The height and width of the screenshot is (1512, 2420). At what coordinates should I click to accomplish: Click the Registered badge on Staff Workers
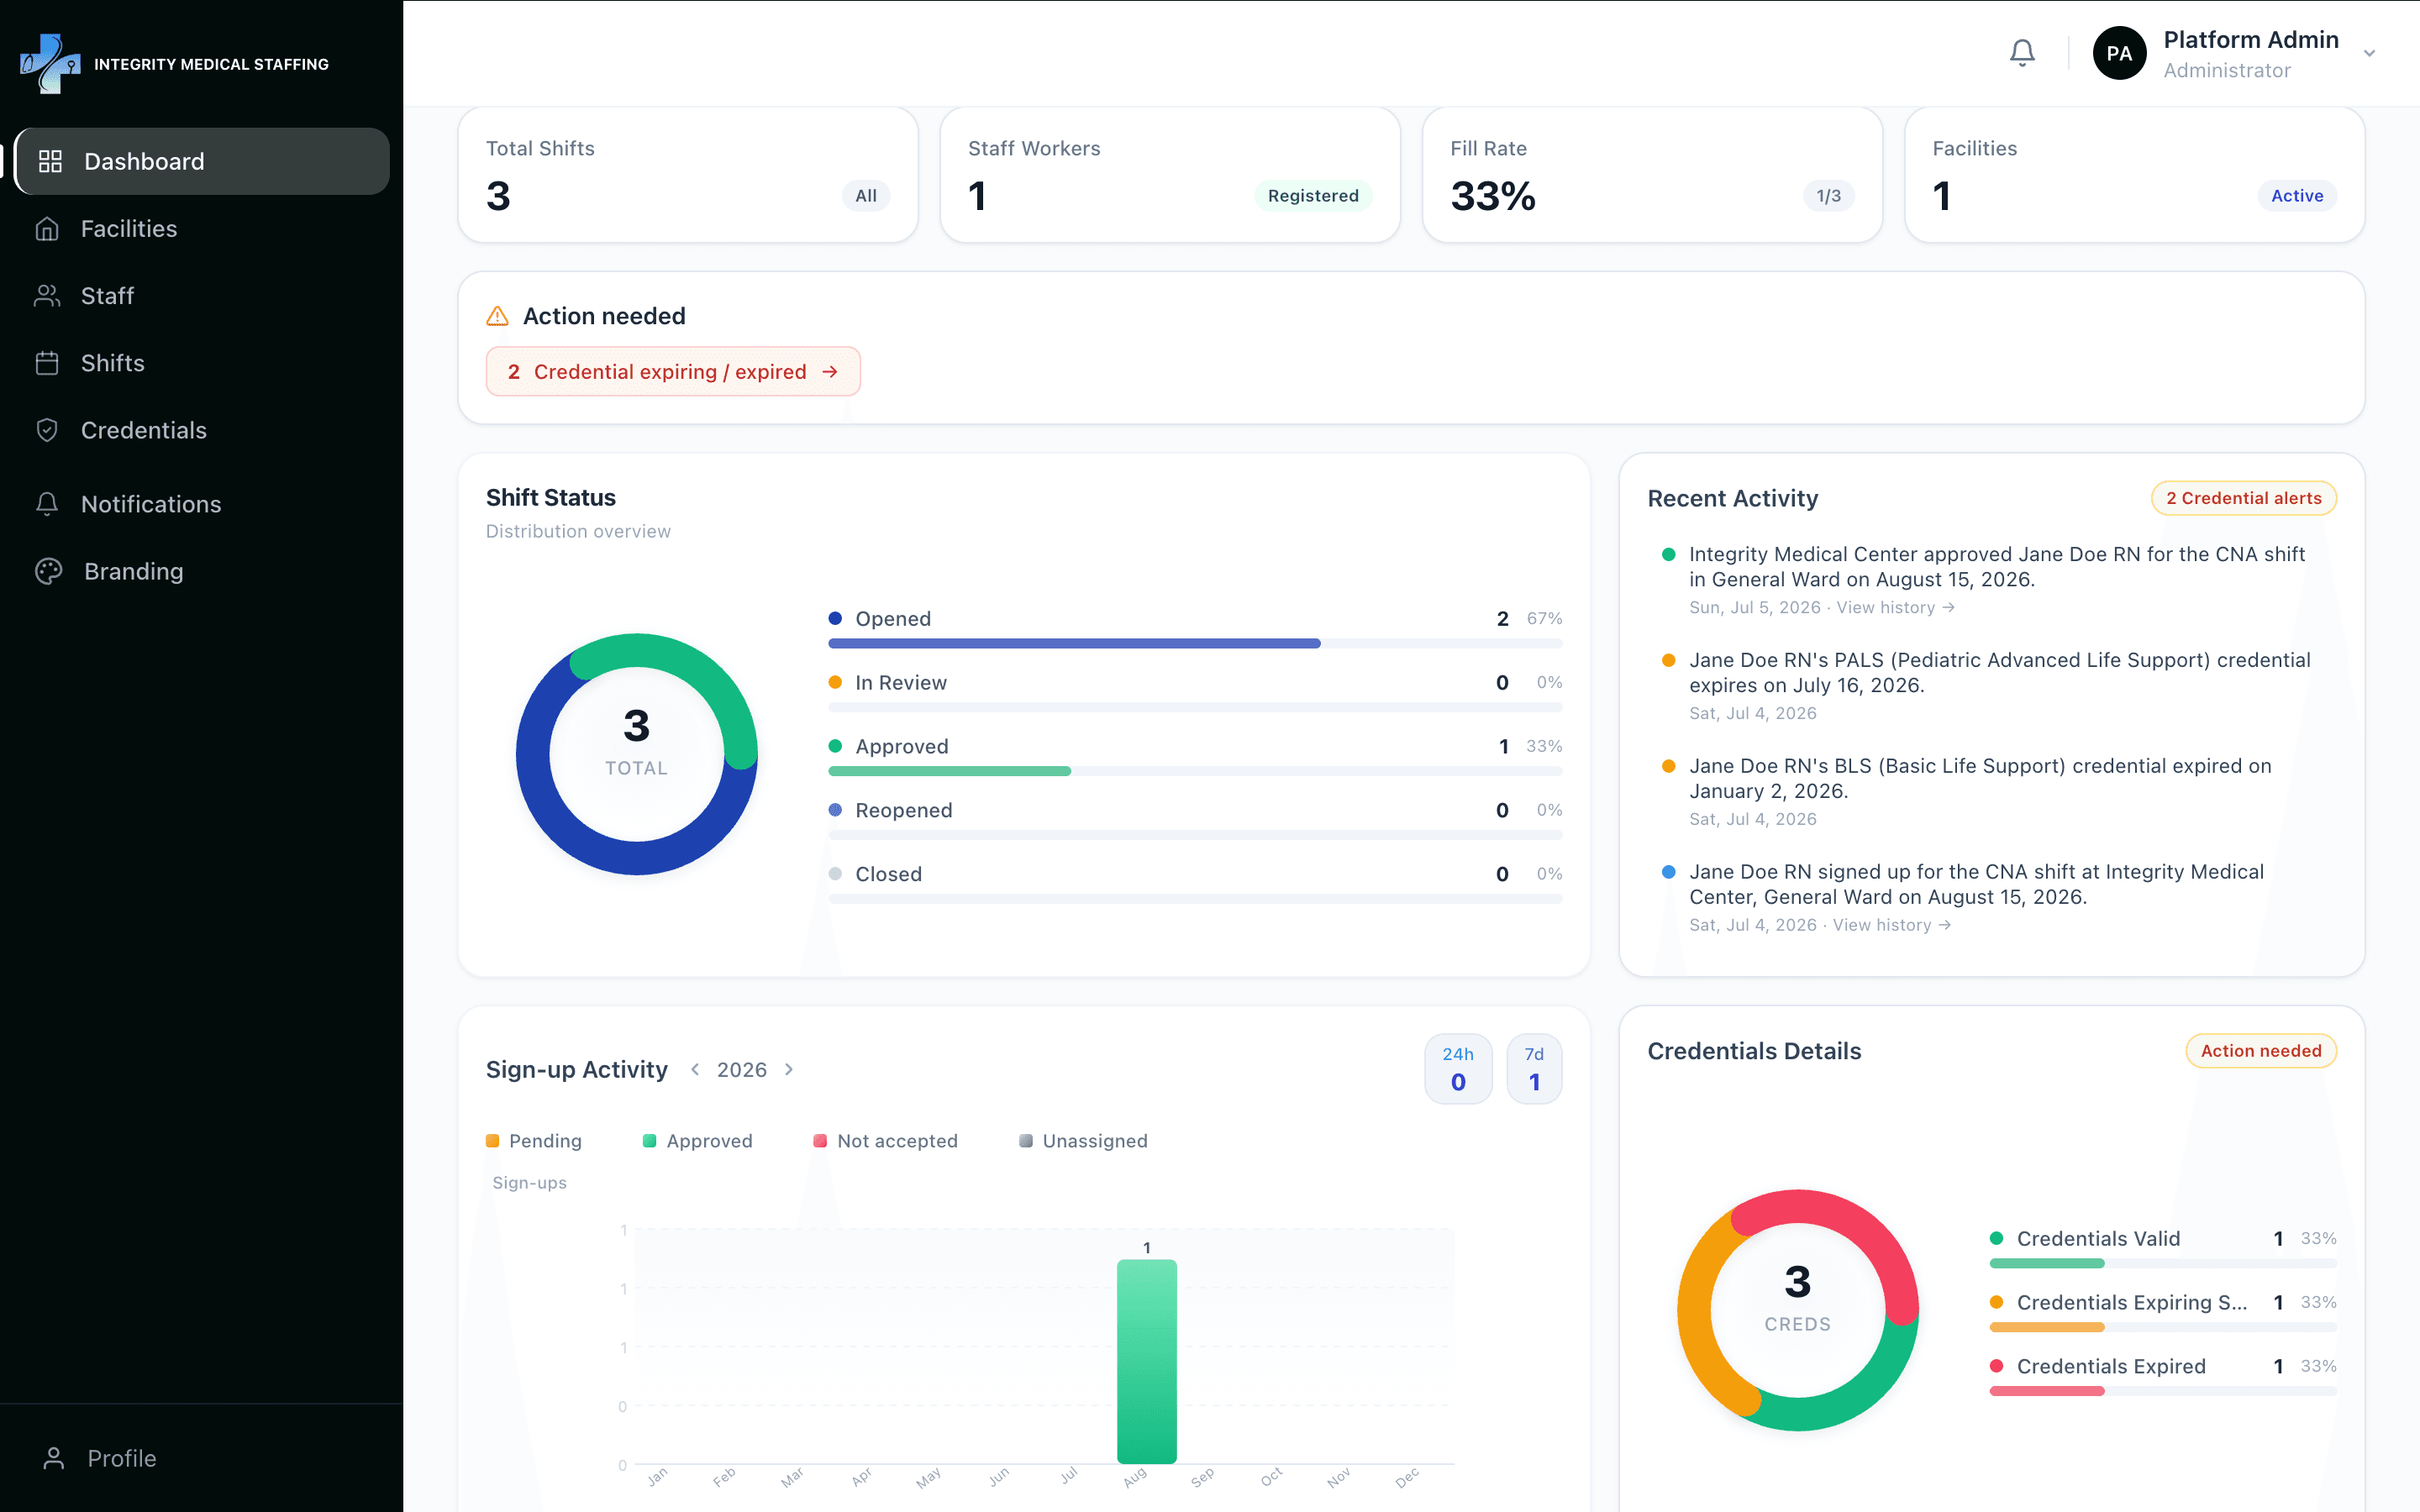point(1313,196)
